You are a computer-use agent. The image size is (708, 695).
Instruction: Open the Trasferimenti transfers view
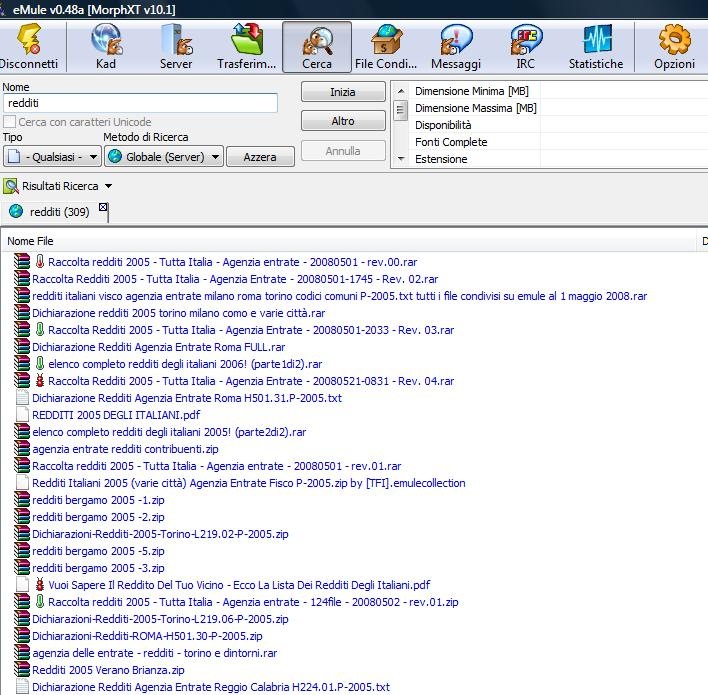(x=246, y=47)
